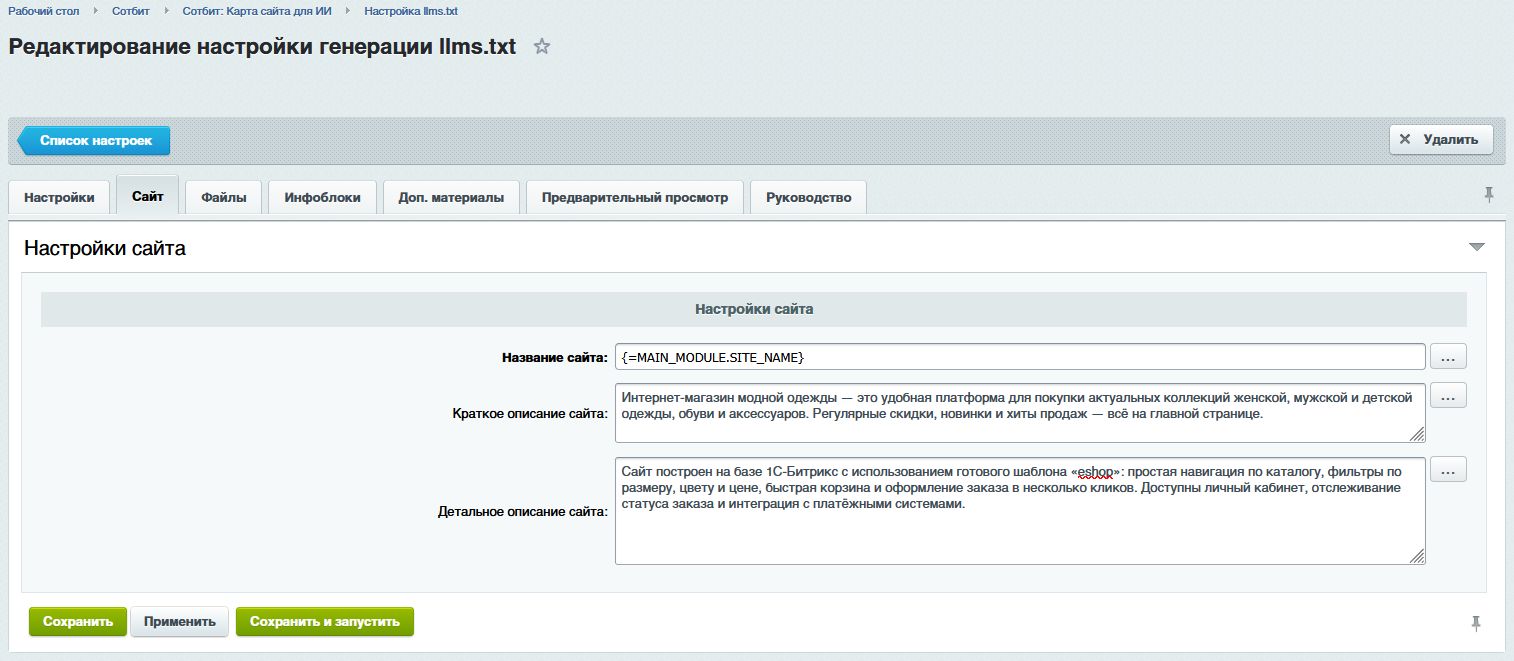1514x661 pixels.
Task: Open the Файлы tab
Action: tap(222, 196)
